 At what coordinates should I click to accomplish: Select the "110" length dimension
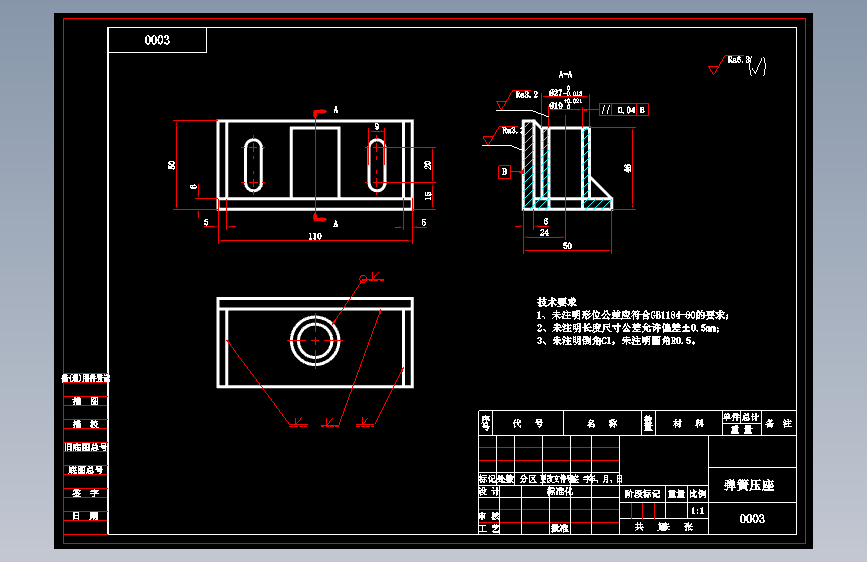coord(315,236)
